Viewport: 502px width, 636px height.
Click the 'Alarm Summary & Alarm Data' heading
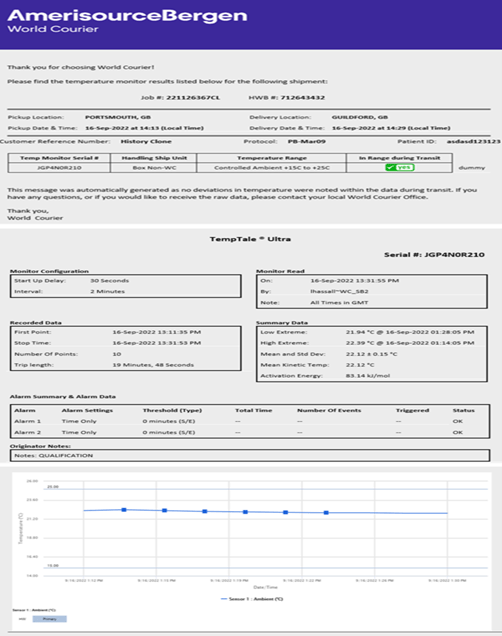63,396
